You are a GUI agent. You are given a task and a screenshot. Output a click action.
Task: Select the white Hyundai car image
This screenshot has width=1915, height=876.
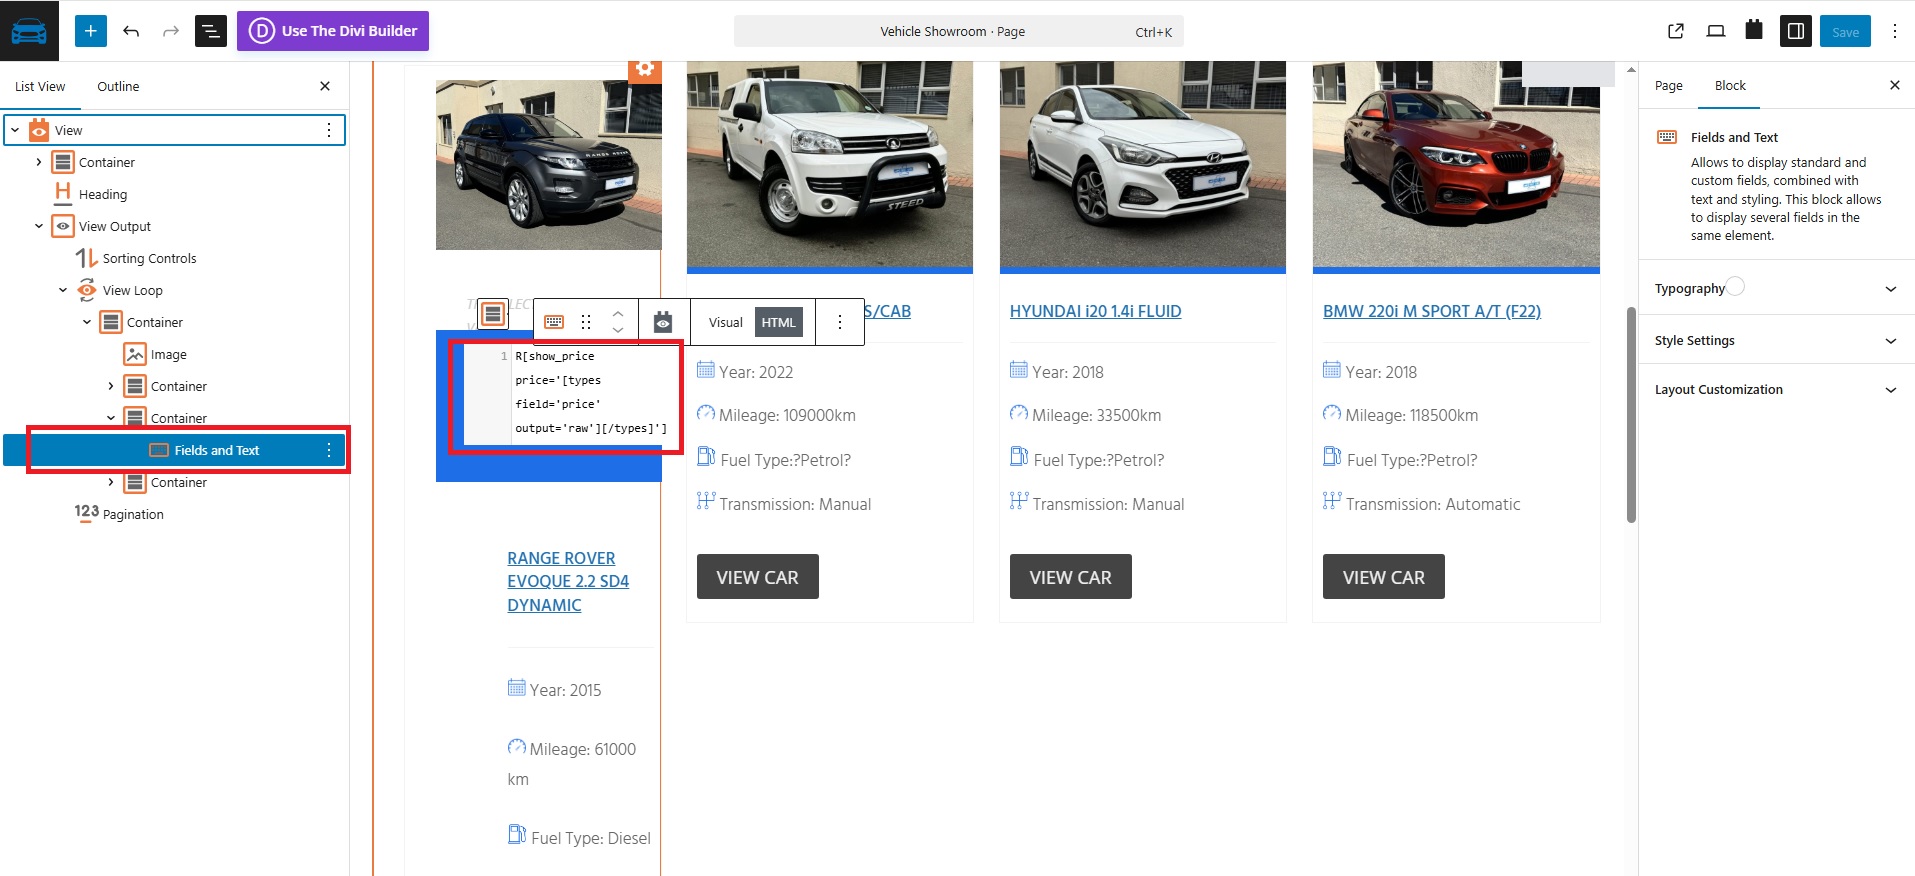coord(1143,164)
